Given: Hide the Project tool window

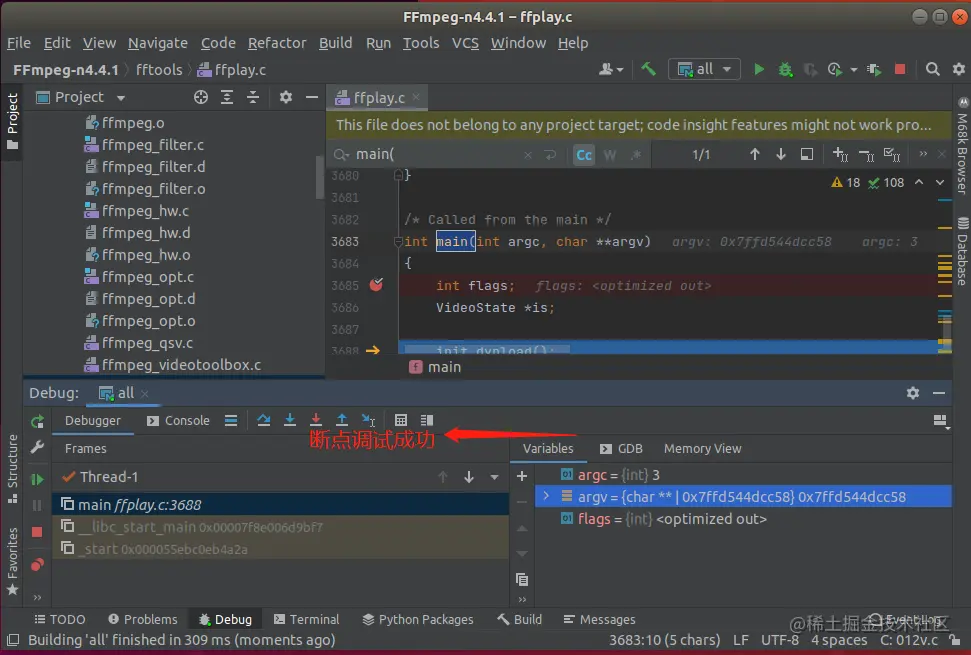Looking at the screenshot, I should click(311, 97).
